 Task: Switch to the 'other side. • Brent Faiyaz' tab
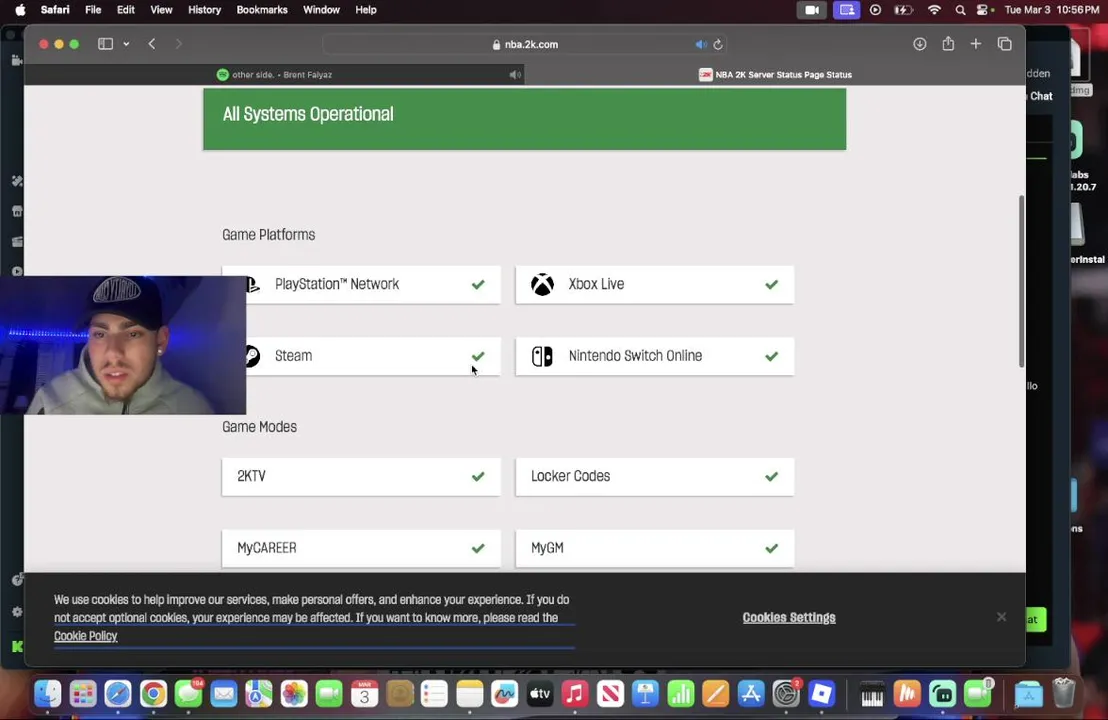[x=274, y=74]
